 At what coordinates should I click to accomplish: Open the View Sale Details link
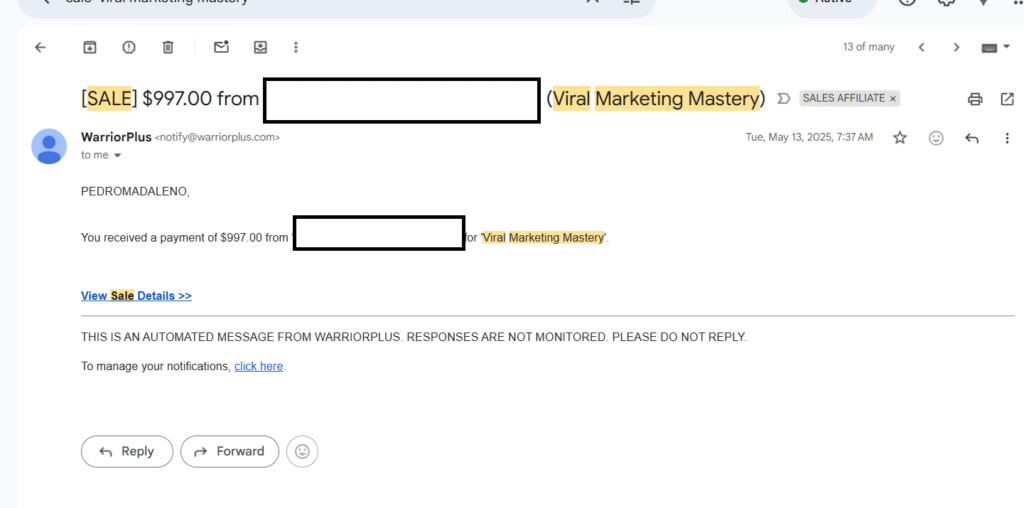(136, 296)
